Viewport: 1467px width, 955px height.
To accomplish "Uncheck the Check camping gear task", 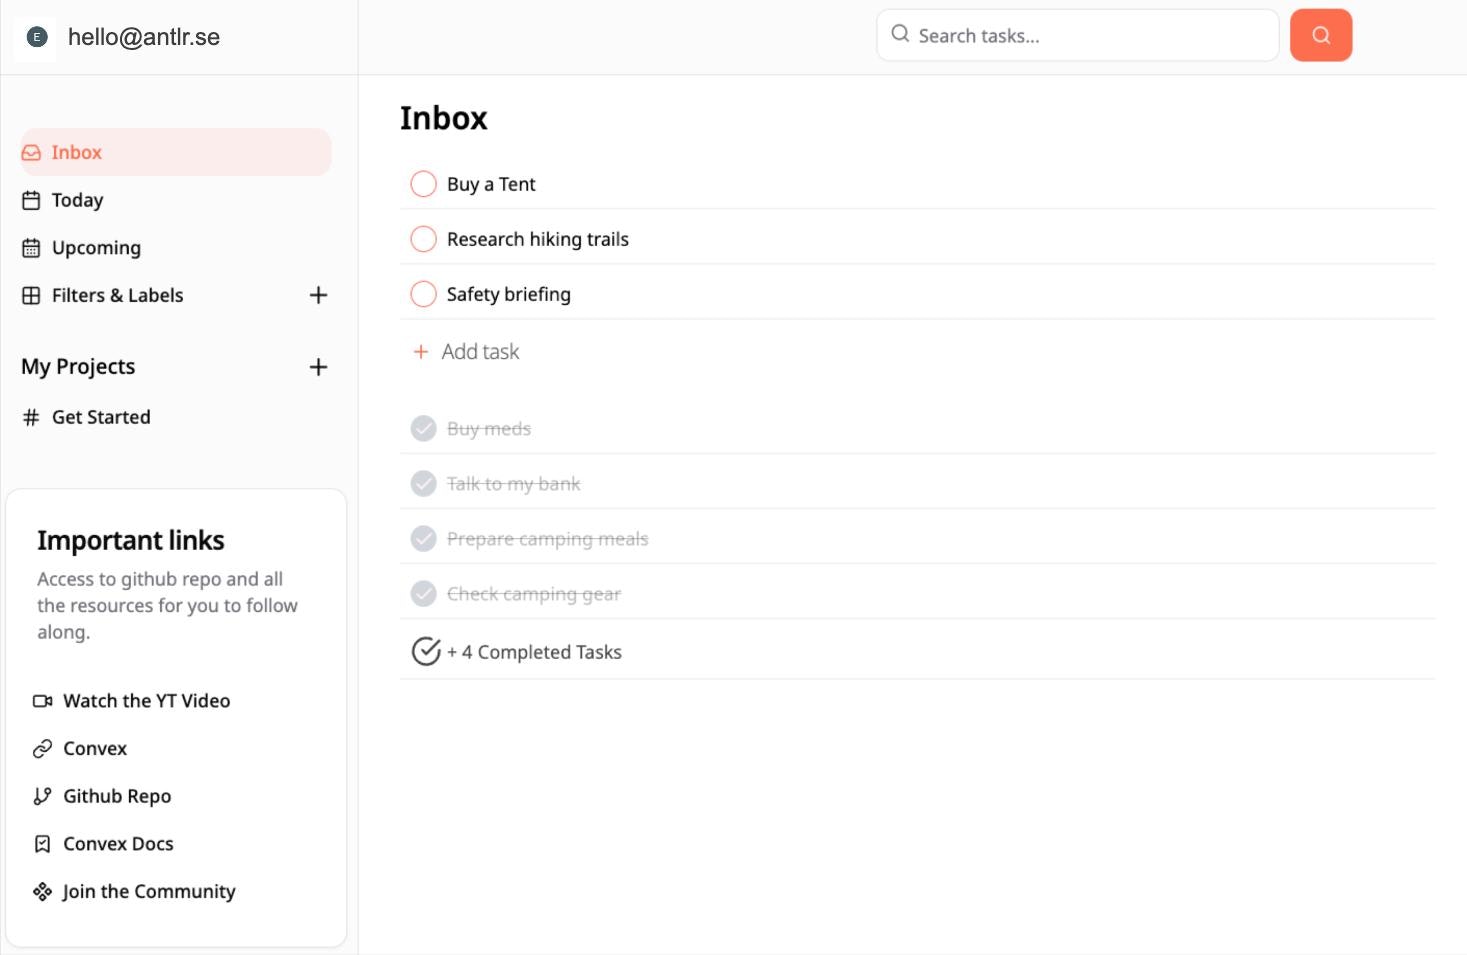I will tap(424, 594).
